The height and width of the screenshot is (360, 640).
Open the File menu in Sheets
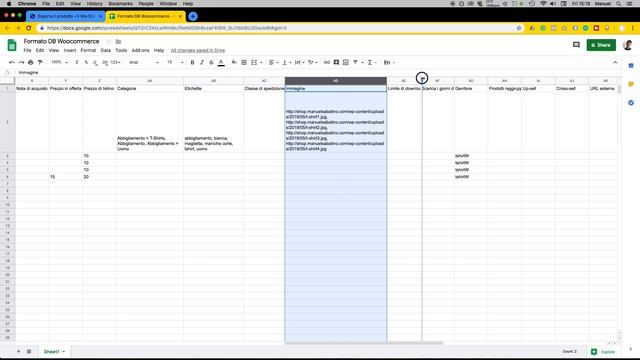[27, 50]
